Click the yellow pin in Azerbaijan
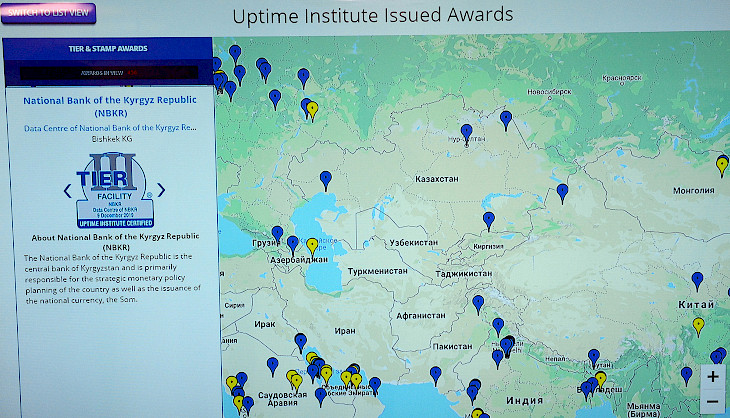 (x=312, y=246)
